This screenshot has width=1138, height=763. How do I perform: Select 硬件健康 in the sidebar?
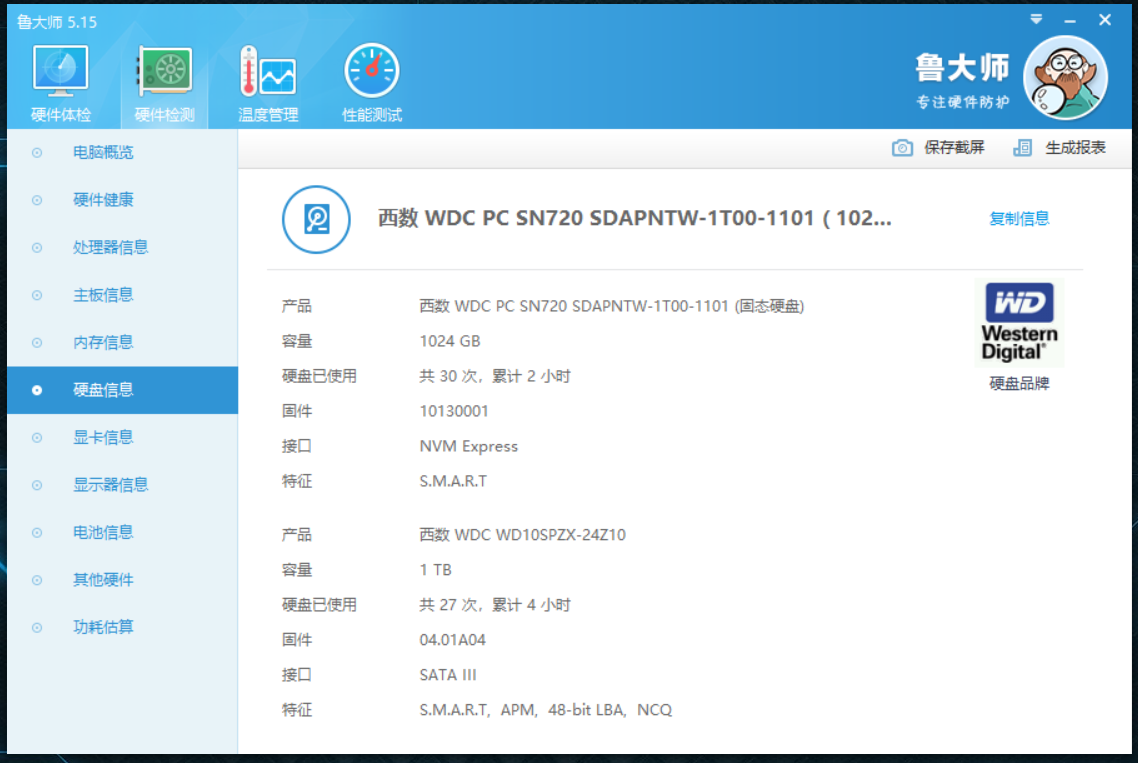click(123, 200)
